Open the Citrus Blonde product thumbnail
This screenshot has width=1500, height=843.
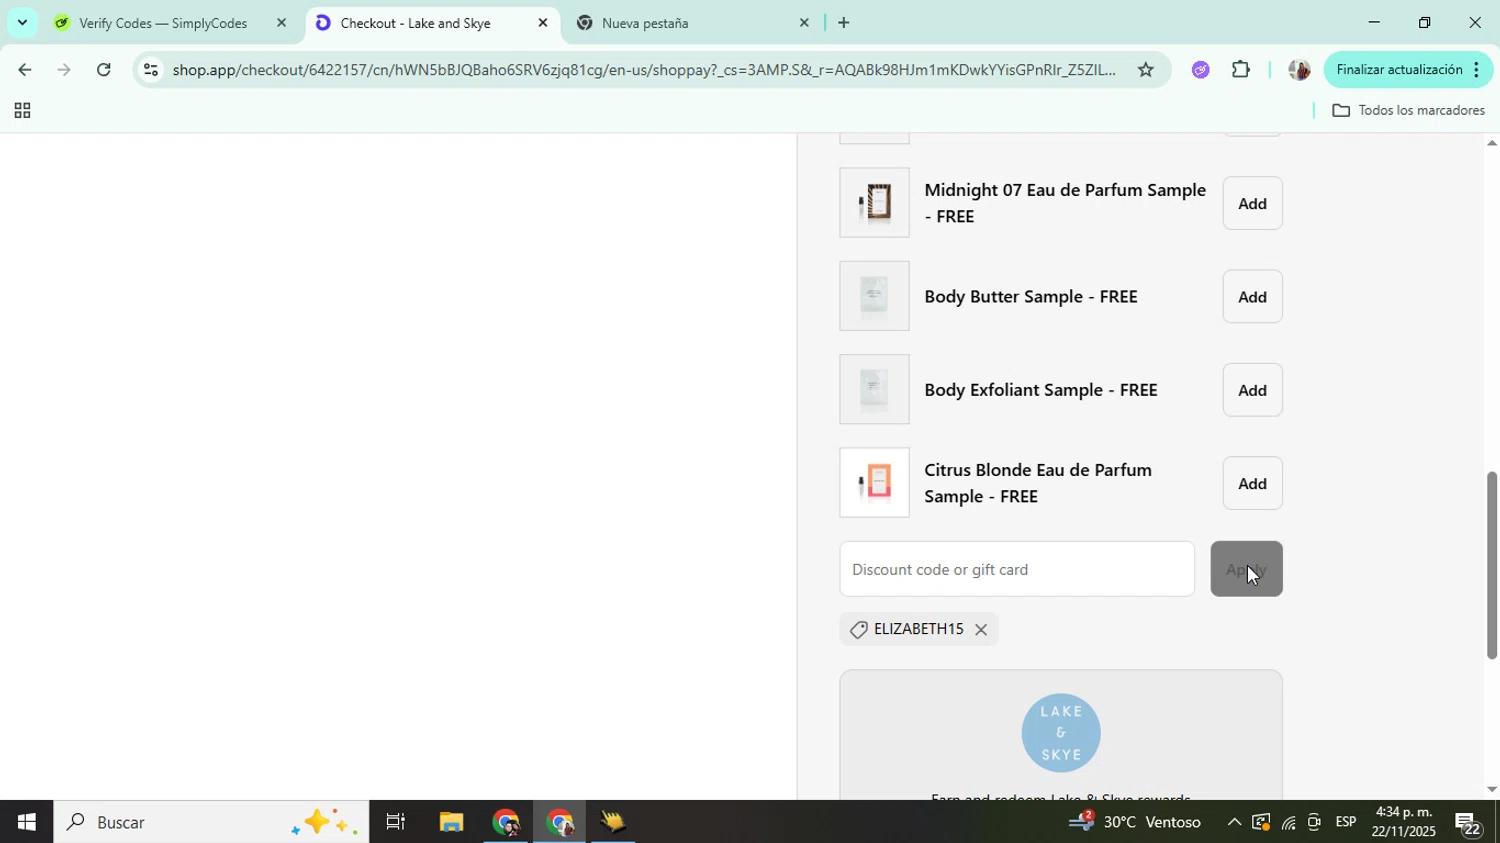tap(874, 483)
